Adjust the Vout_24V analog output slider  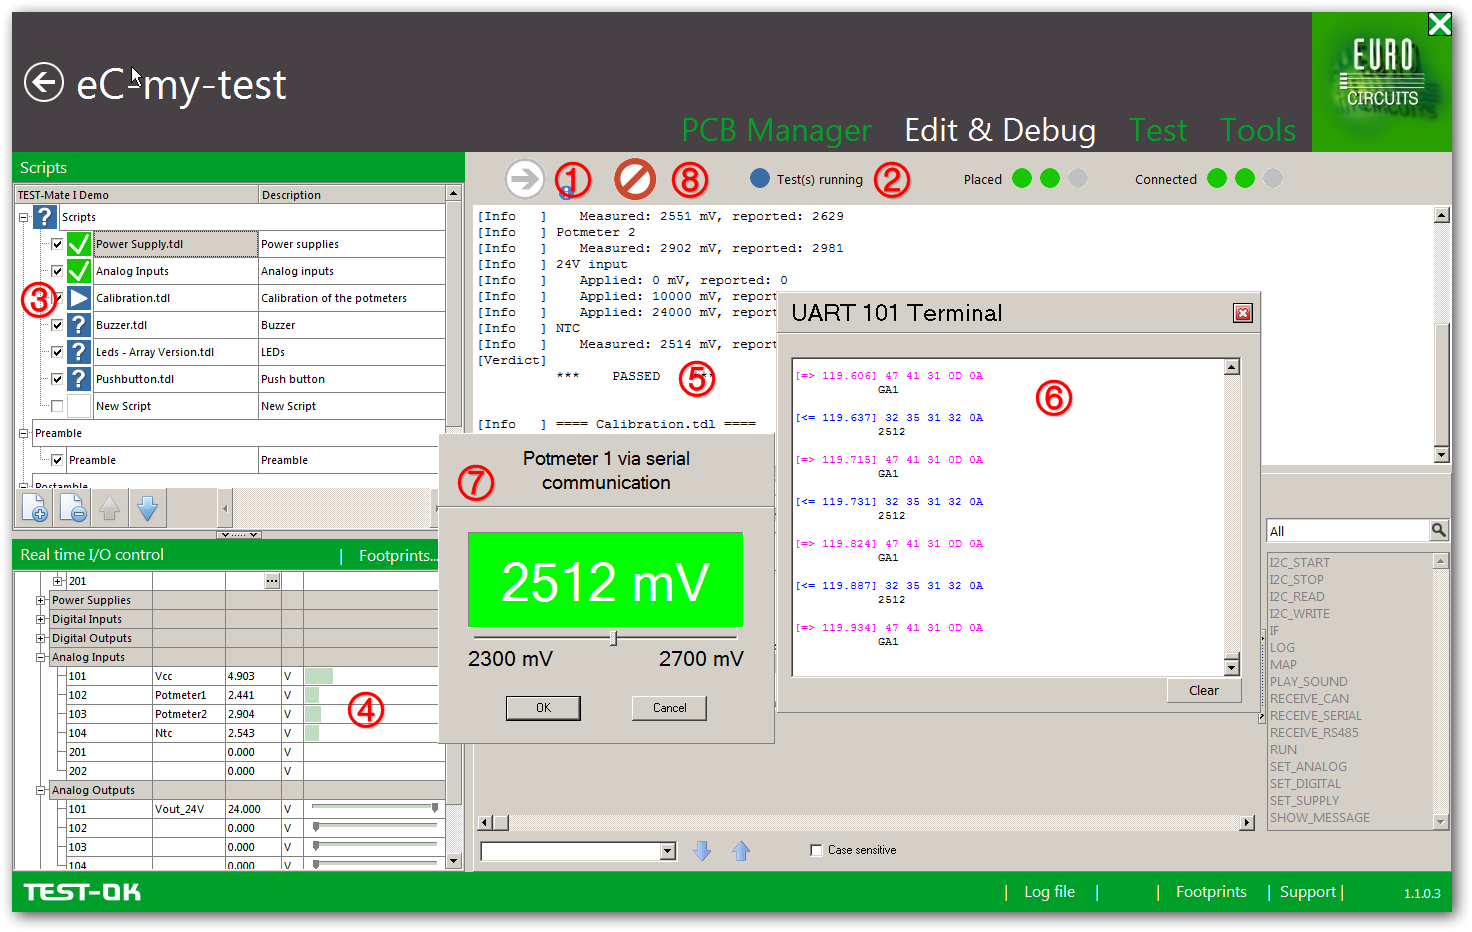click(x=435, y=808)
